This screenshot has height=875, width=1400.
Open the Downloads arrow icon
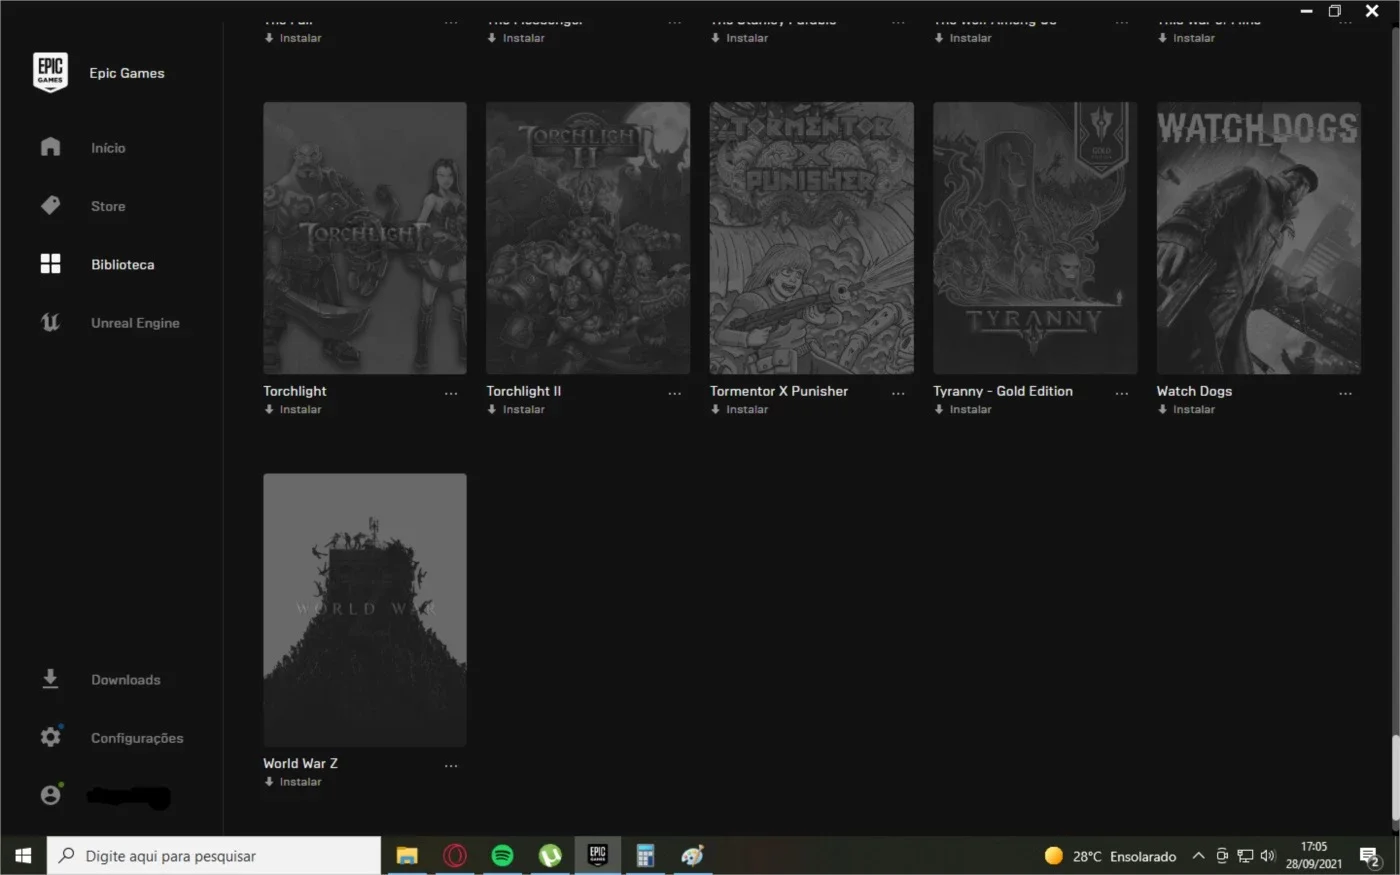click(x=50, y=679)
